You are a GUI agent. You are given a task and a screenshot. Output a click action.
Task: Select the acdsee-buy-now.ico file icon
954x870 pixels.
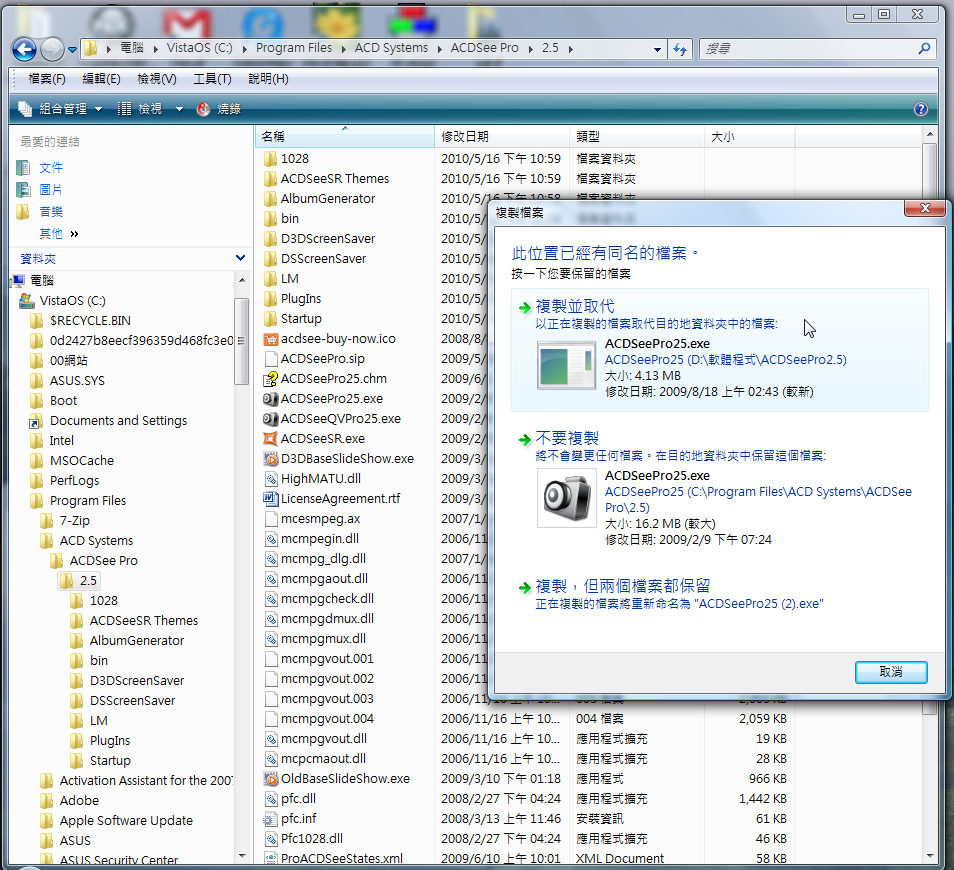(271, 339)
